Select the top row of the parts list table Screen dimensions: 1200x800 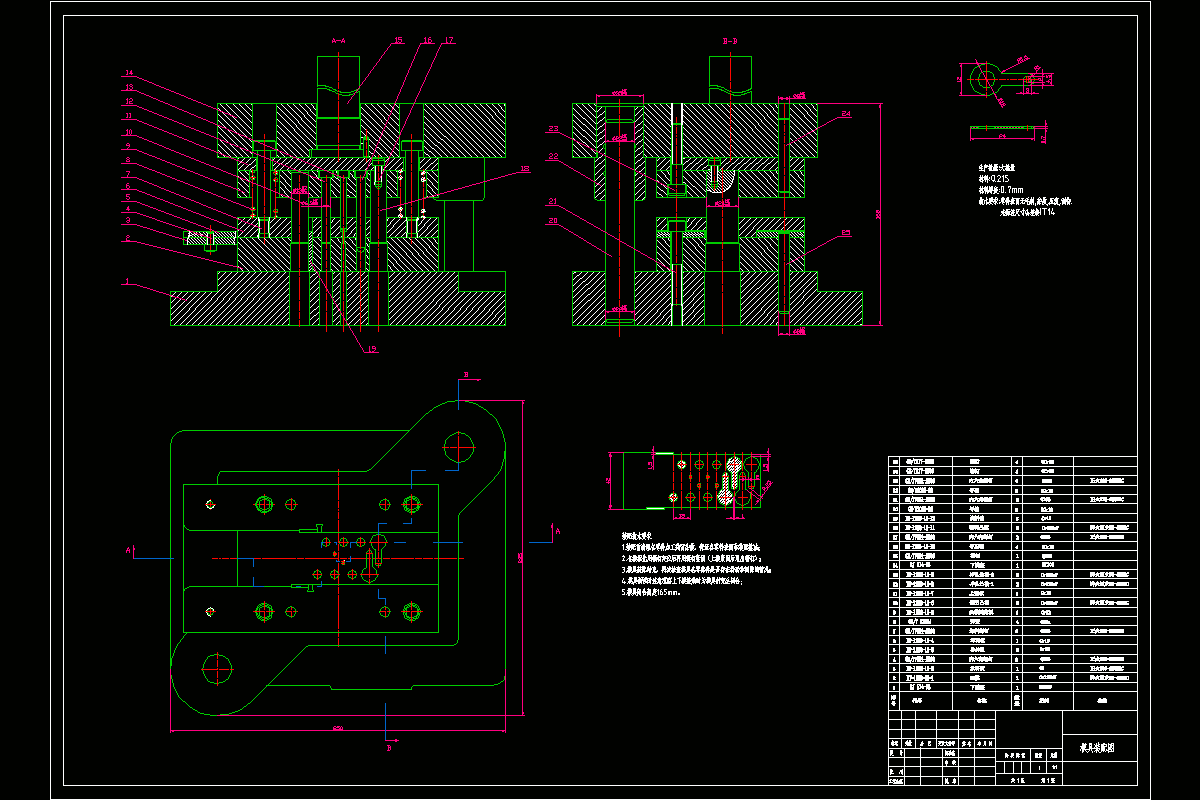pos(1012,462)
